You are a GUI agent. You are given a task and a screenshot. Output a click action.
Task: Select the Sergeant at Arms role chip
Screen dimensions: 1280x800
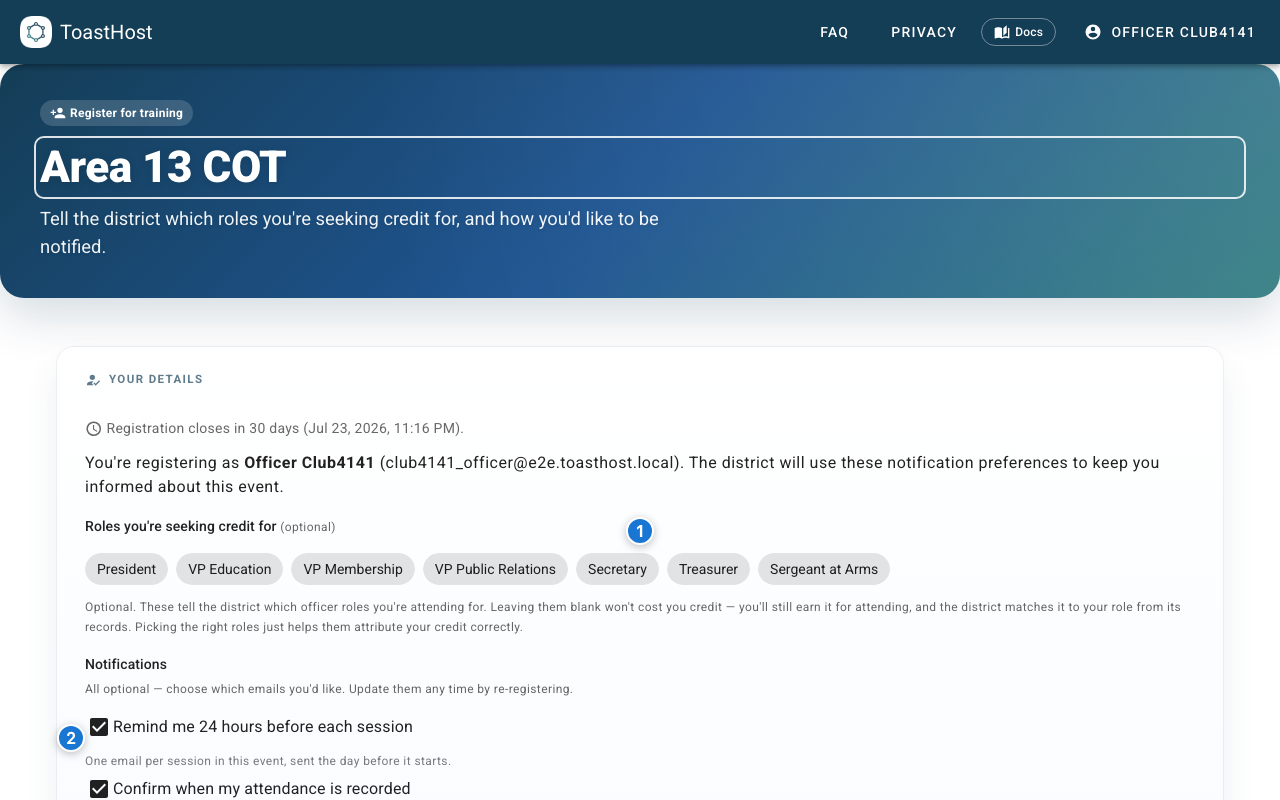click(x=824, y=569)
